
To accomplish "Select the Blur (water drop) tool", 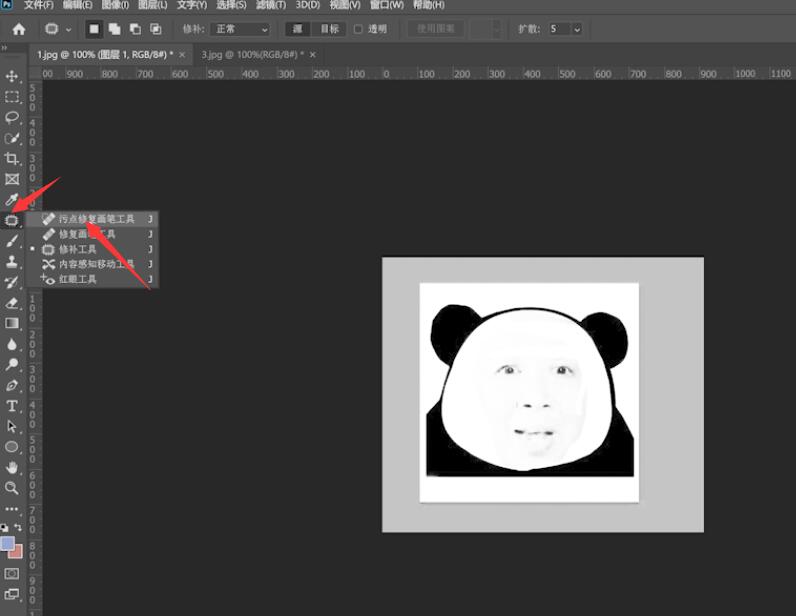I will [12, 344].
